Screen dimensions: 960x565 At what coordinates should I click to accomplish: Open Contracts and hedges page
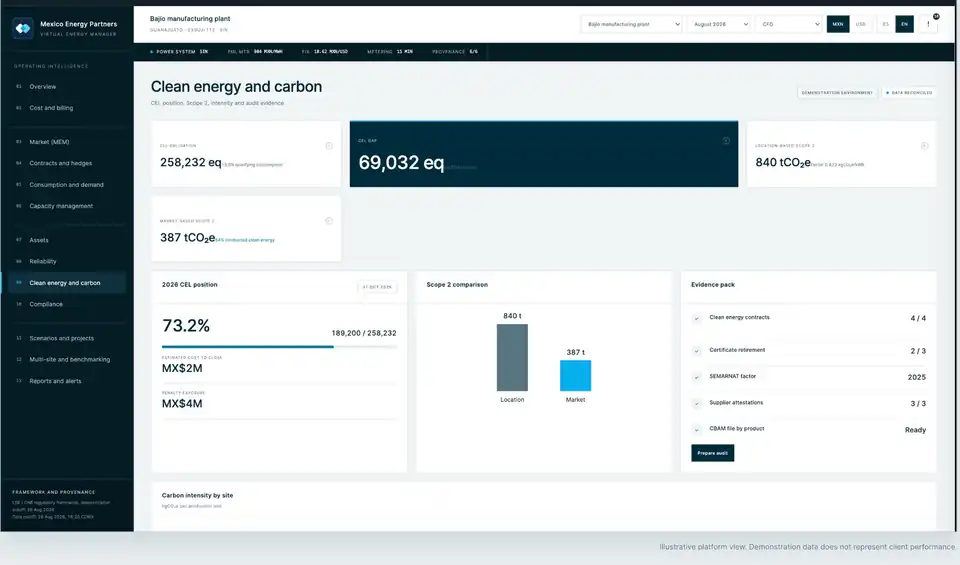coord(67,163)
